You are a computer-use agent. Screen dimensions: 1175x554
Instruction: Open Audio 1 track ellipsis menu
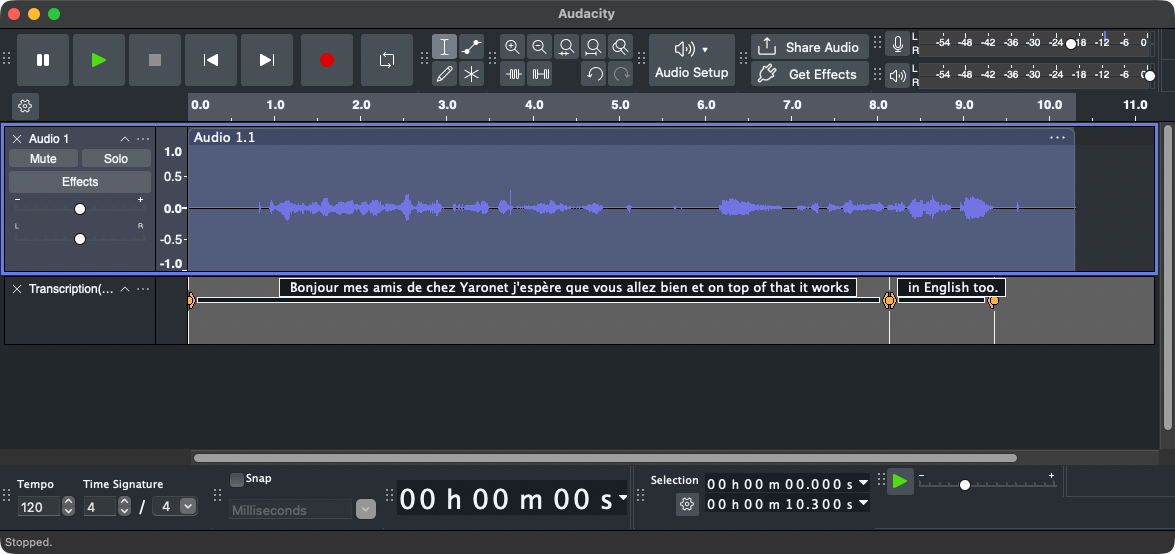click(143, 139)
